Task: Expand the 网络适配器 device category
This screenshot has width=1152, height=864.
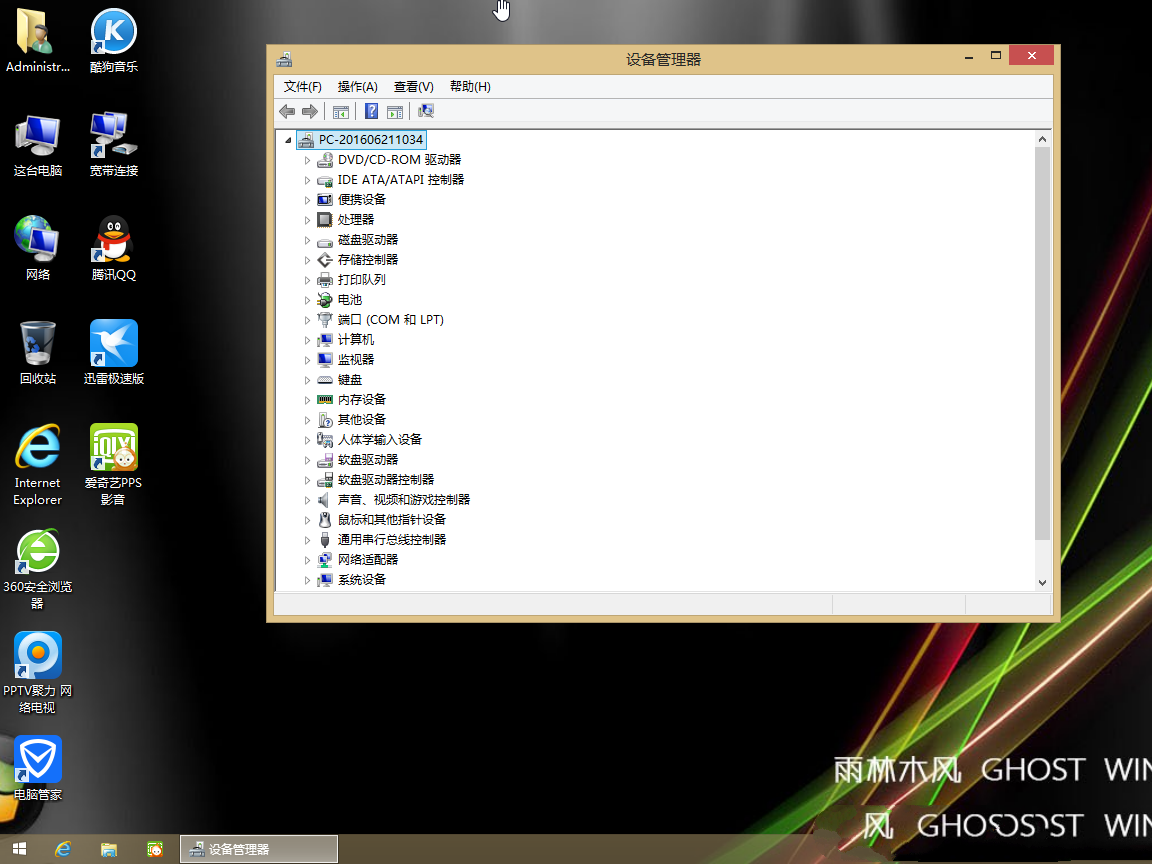Action: pos(307,559)
